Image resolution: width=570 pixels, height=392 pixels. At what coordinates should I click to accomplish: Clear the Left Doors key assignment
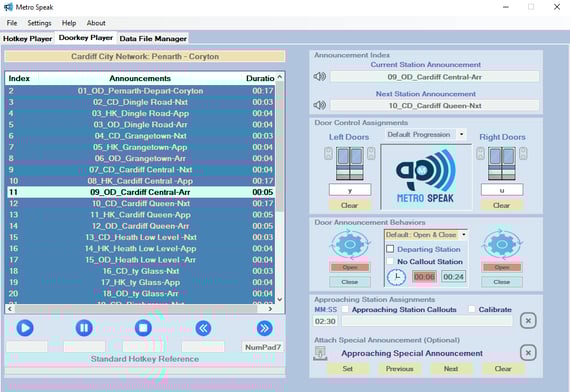coord(350,205)
